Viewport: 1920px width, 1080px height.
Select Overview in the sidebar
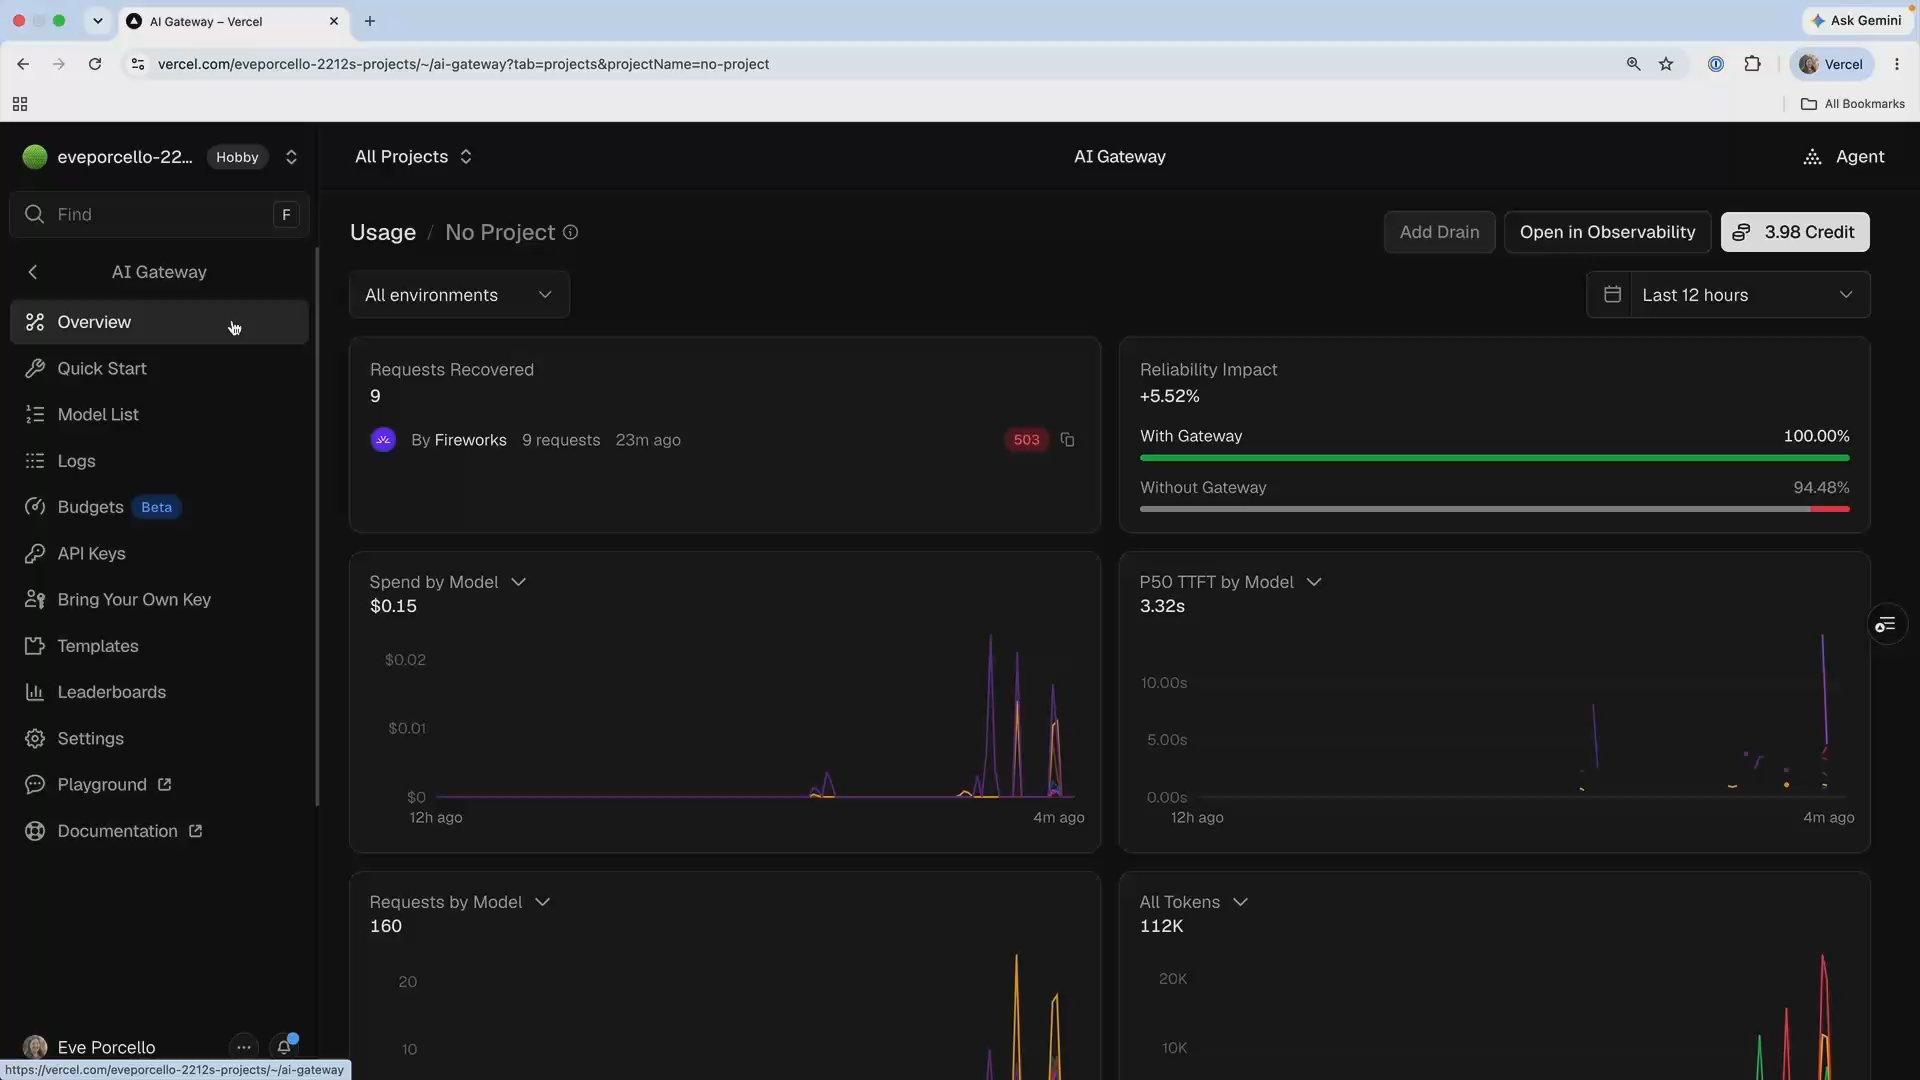(x=159, y=322)
